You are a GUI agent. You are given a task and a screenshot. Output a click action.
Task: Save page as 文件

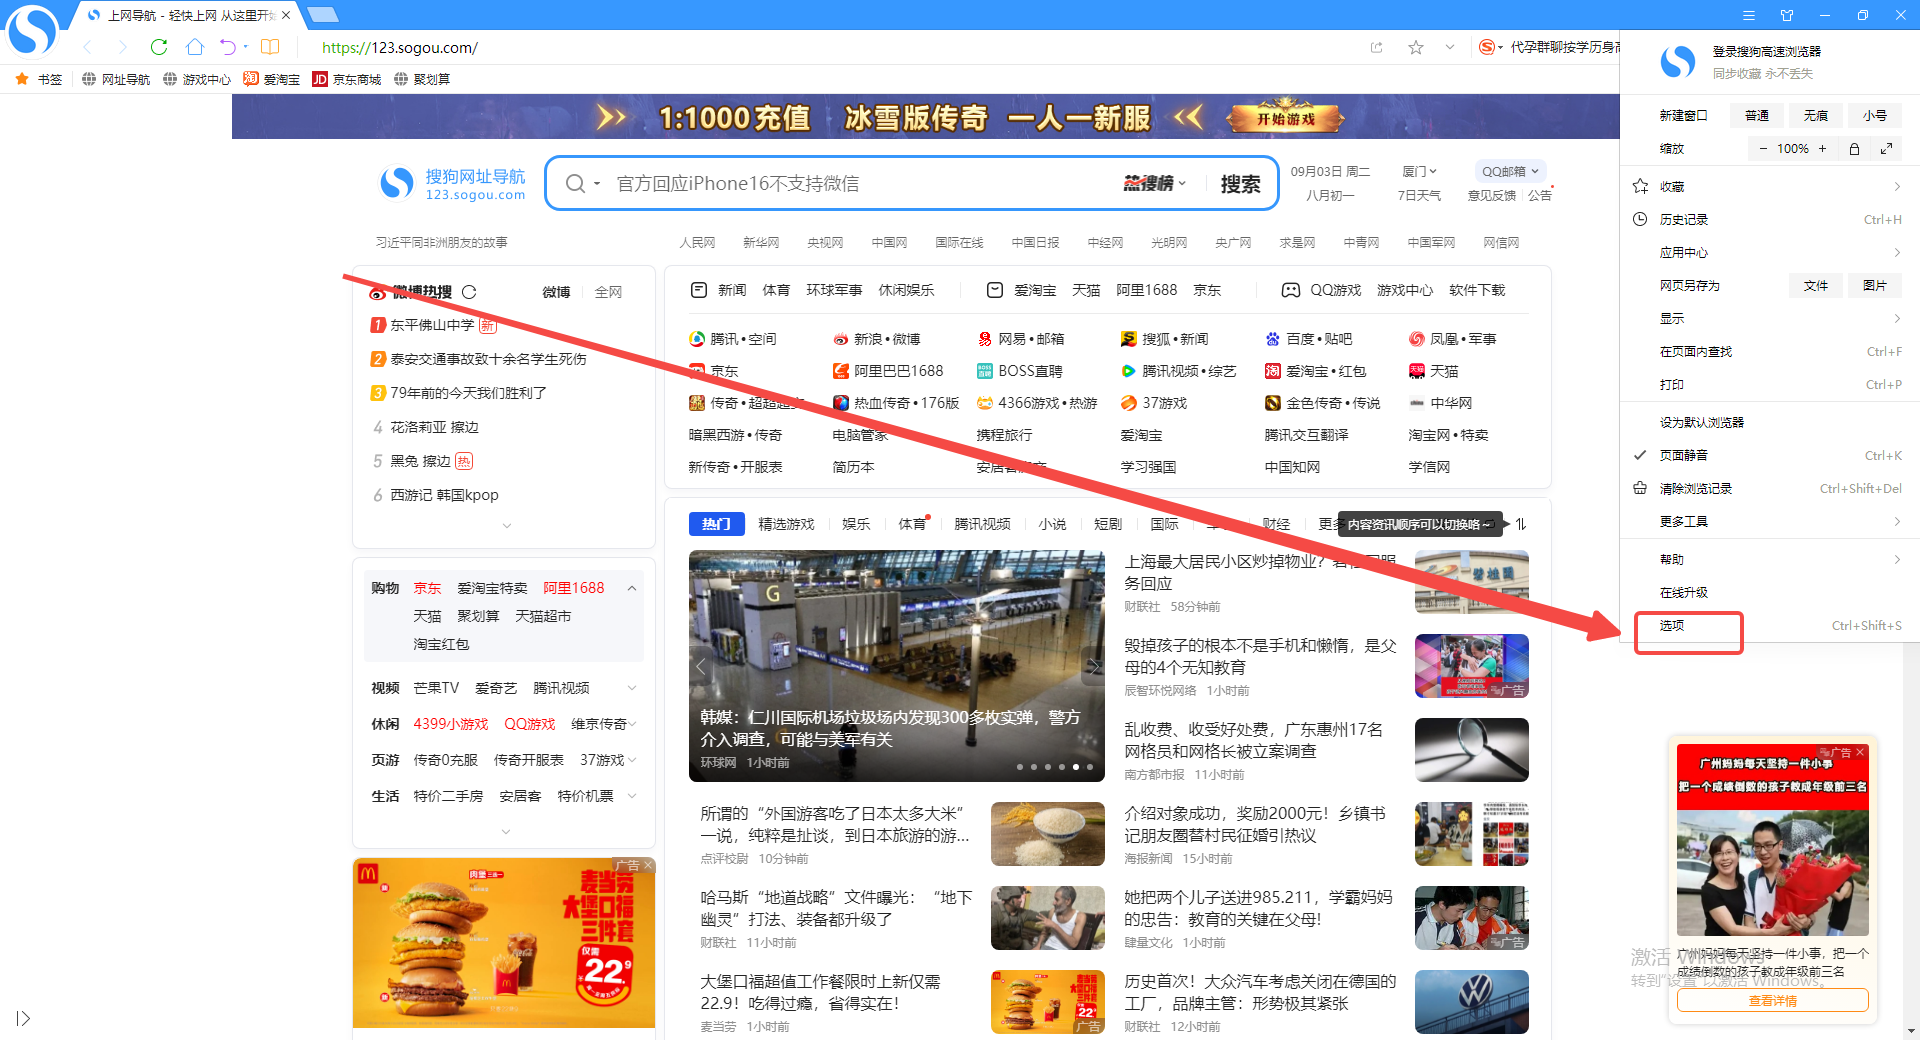click(x=1816, y=285)
